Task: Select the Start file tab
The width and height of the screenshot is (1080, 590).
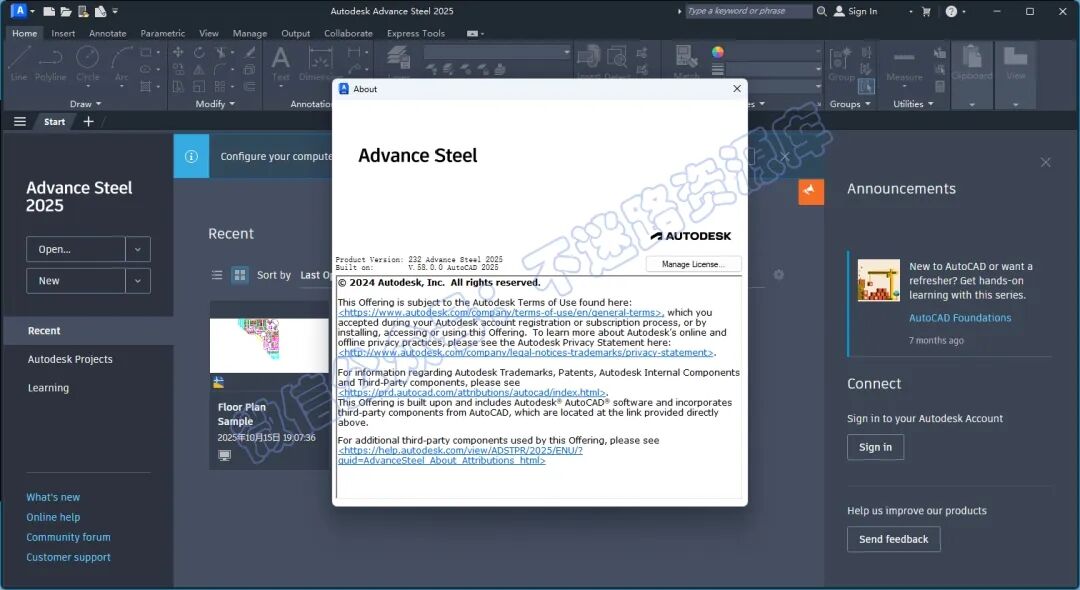Action: [54, 121]
